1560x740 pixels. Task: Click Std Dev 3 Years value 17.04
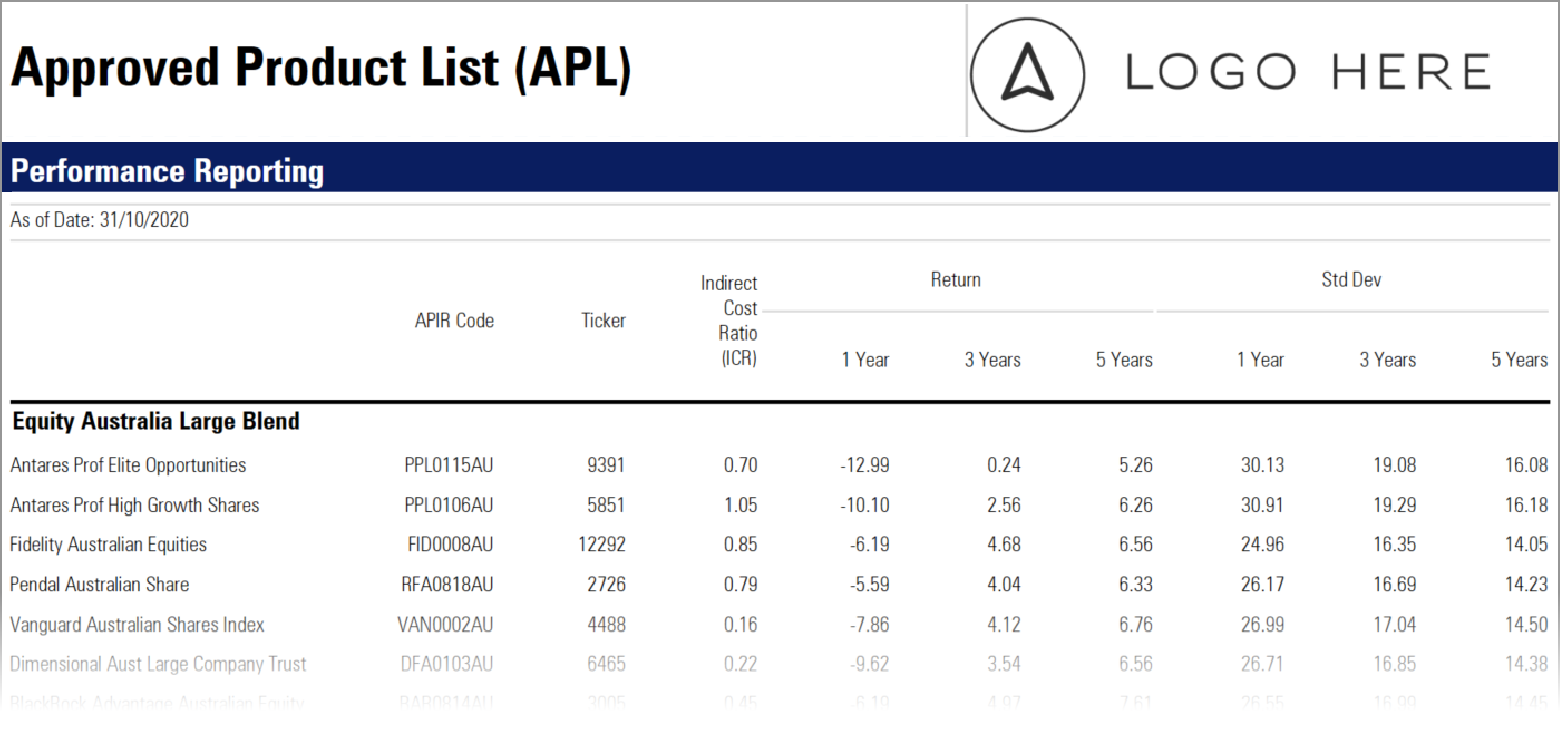tap(1395, 625)
